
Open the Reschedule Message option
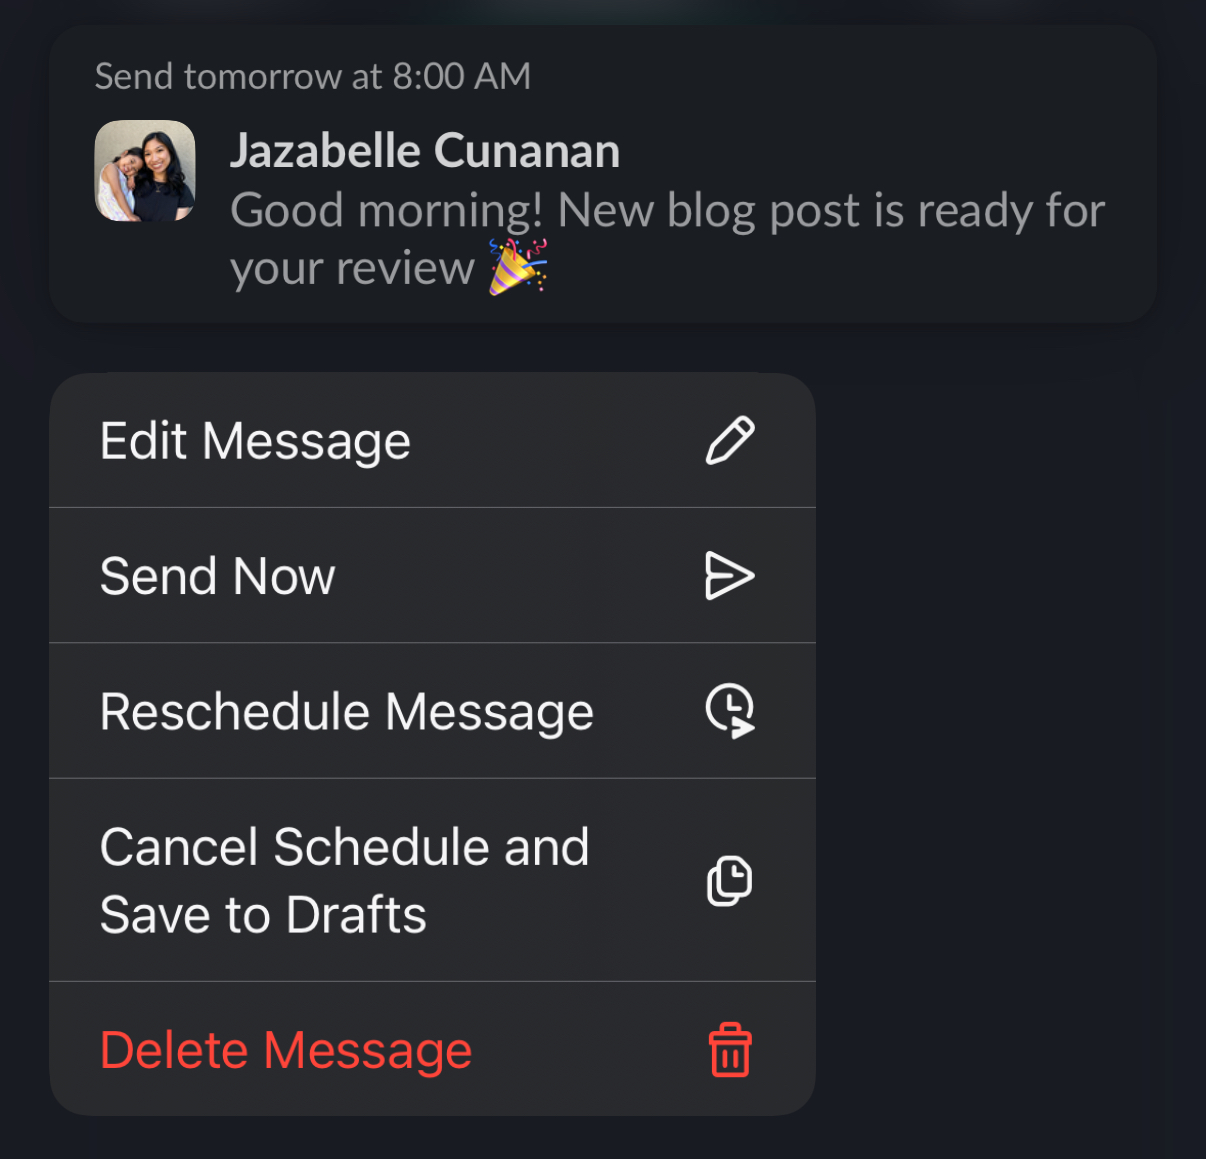(432, 711)
